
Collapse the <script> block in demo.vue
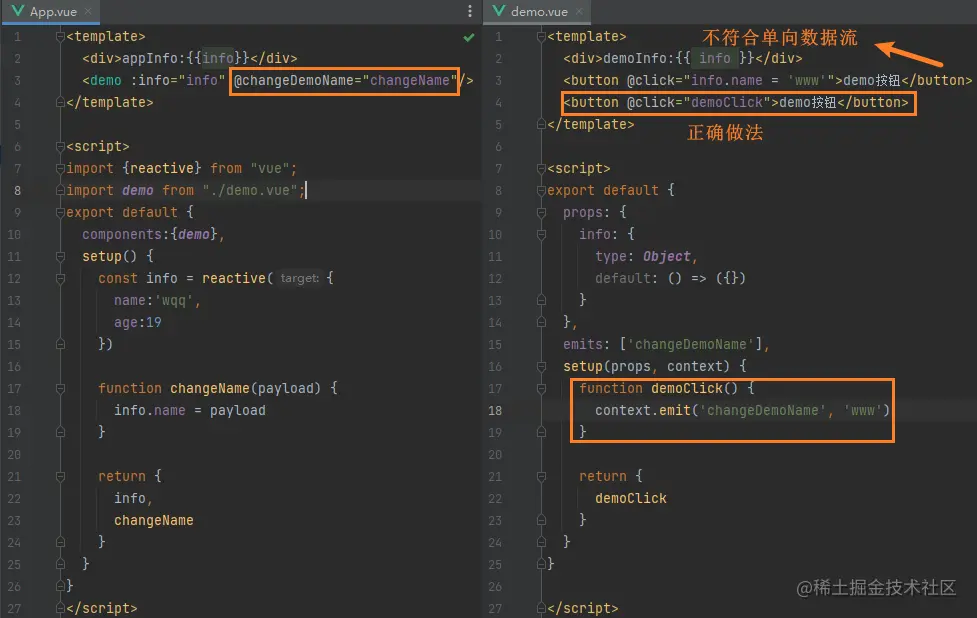pos(541,168)
